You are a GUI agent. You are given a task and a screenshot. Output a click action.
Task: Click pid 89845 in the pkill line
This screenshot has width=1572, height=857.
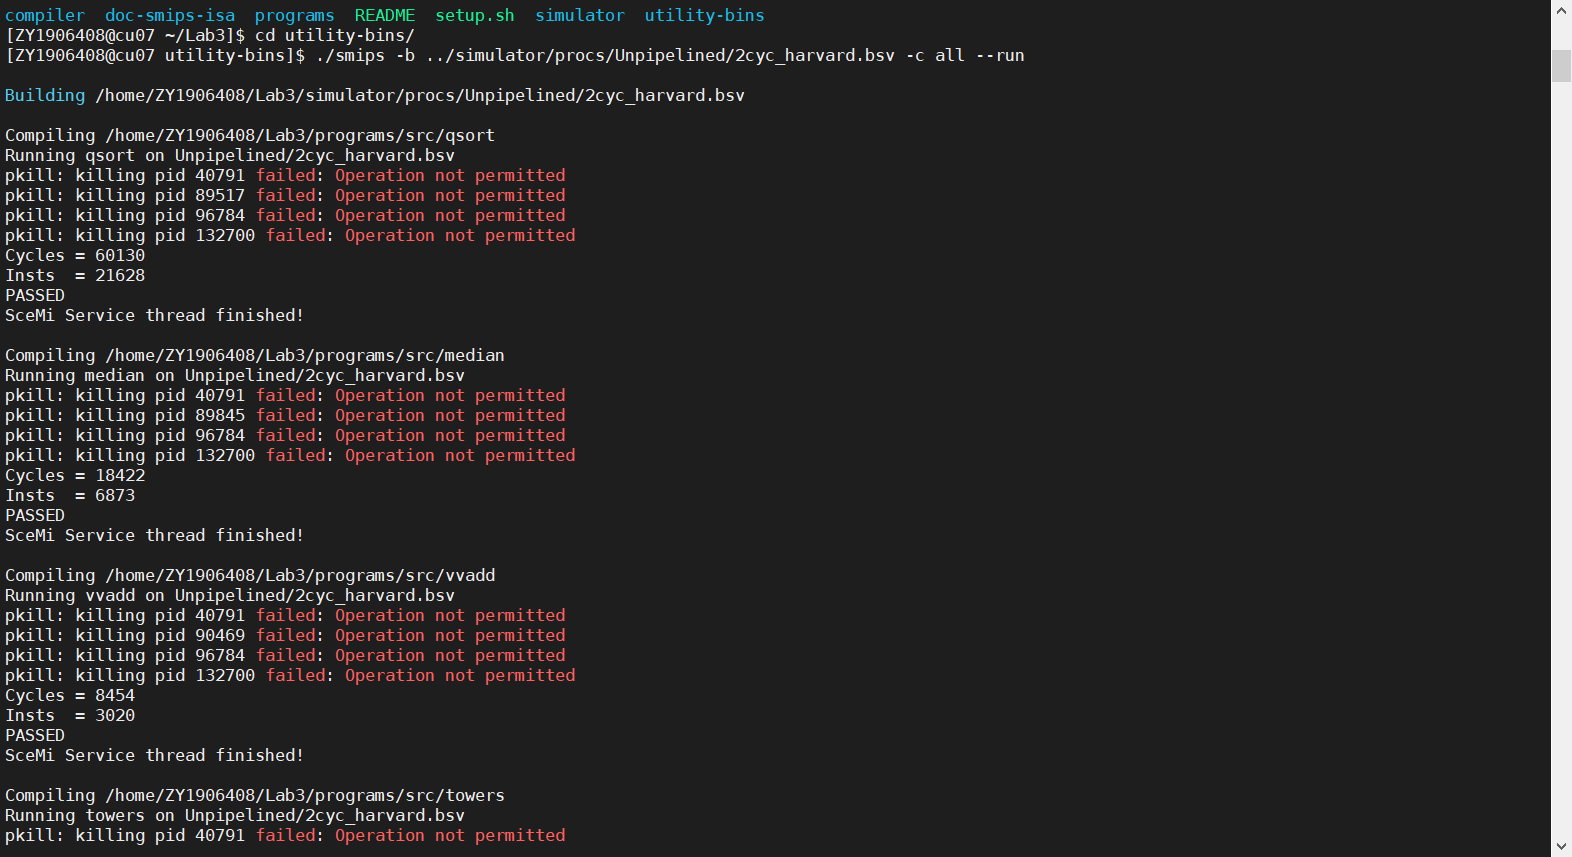coord(220,415)
